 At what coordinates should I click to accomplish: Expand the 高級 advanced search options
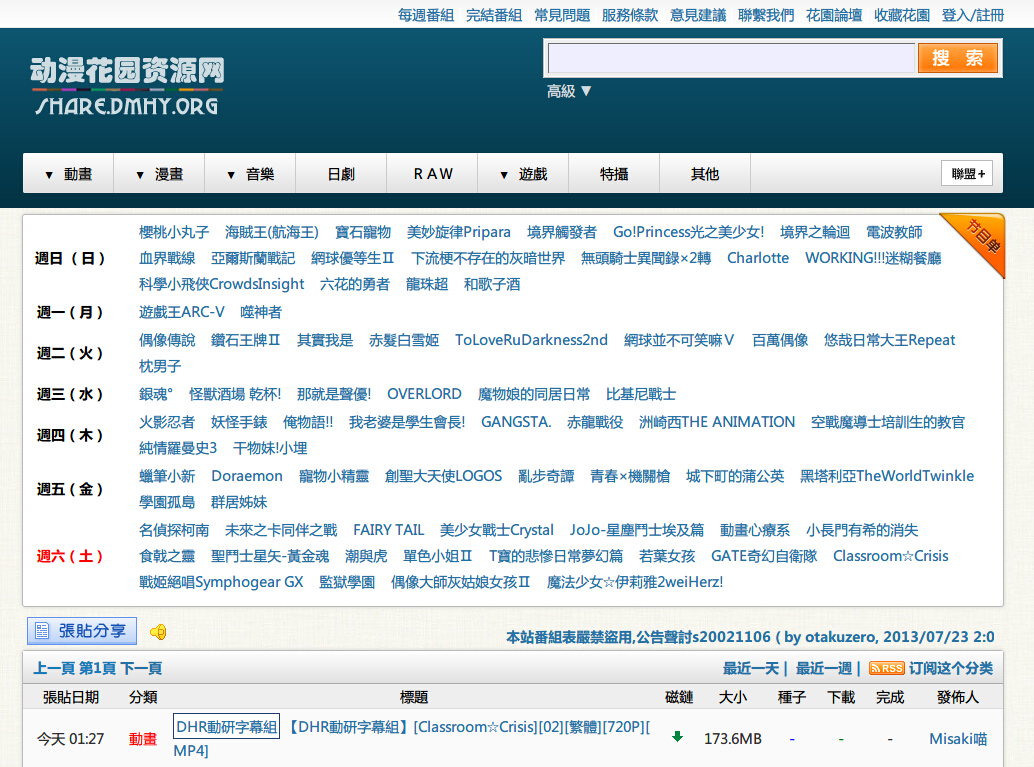pyautogui.click(x=570, y=91)
